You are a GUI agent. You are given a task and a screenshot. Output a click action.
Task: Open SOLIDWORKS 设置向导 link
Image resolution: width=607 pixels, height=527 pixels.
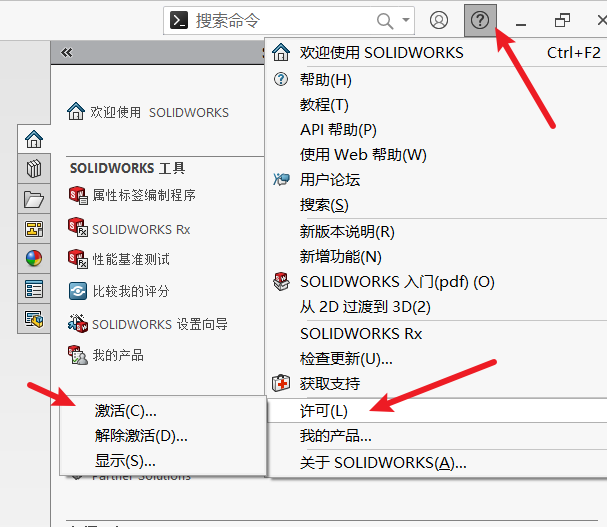(x=159, y=324)
